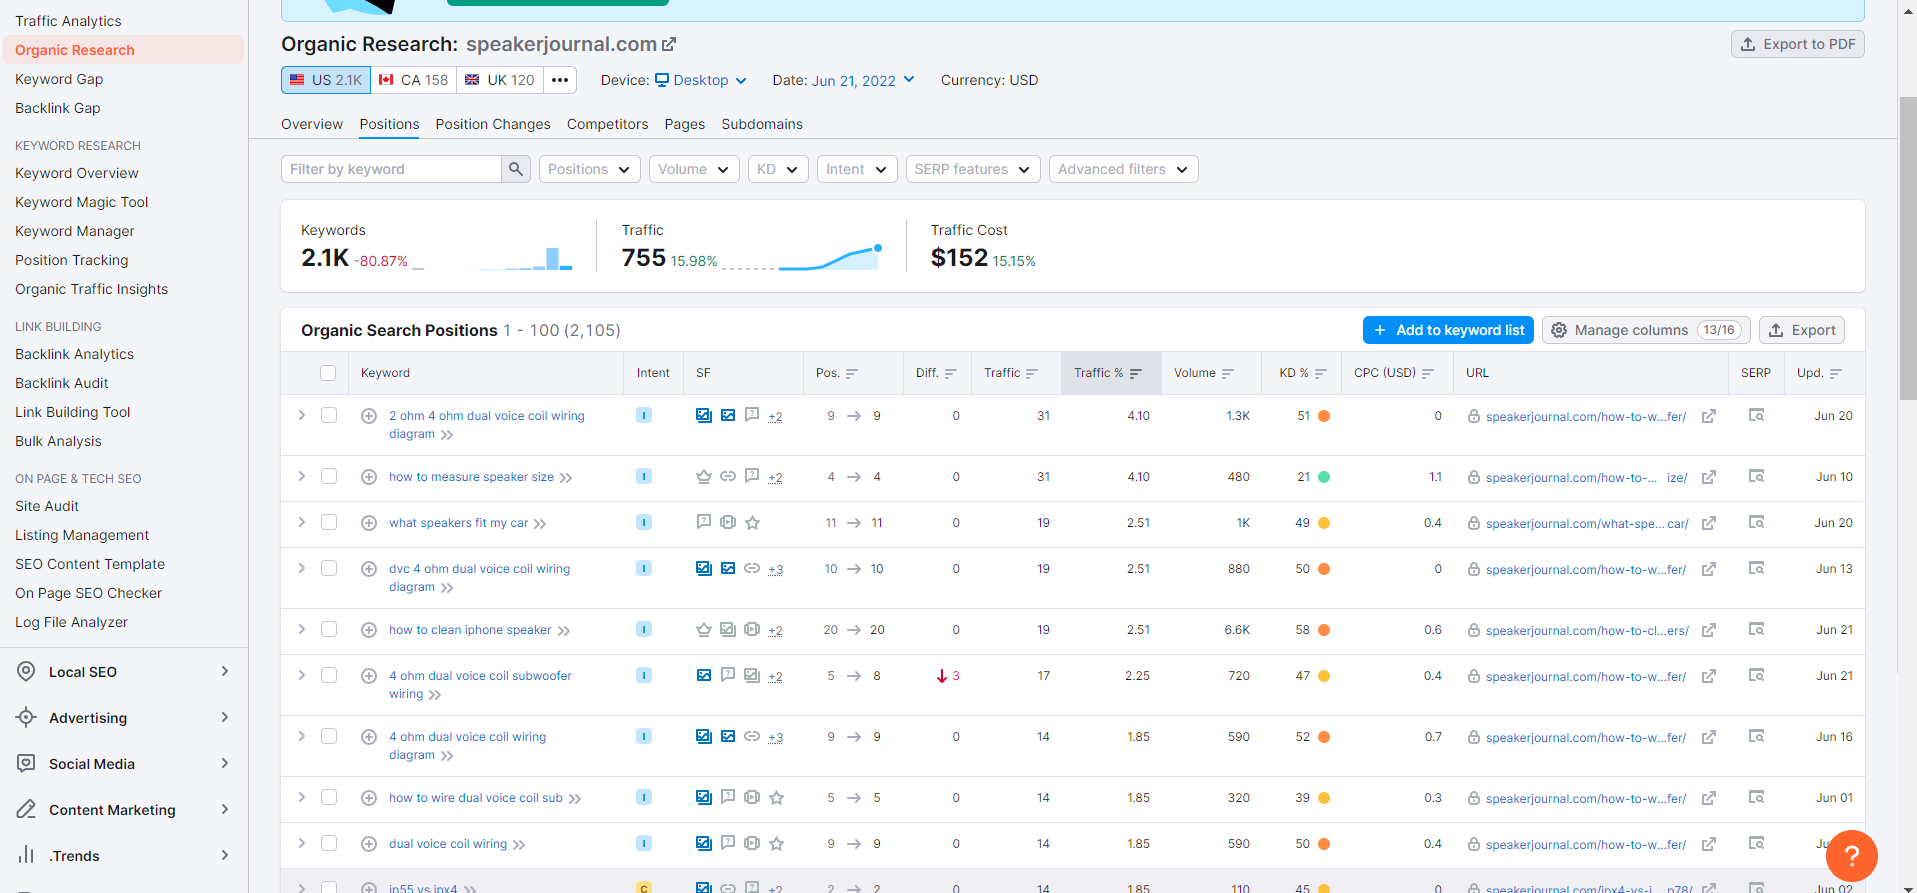Check the 'how to measure speaker size' row

(329, 476)
